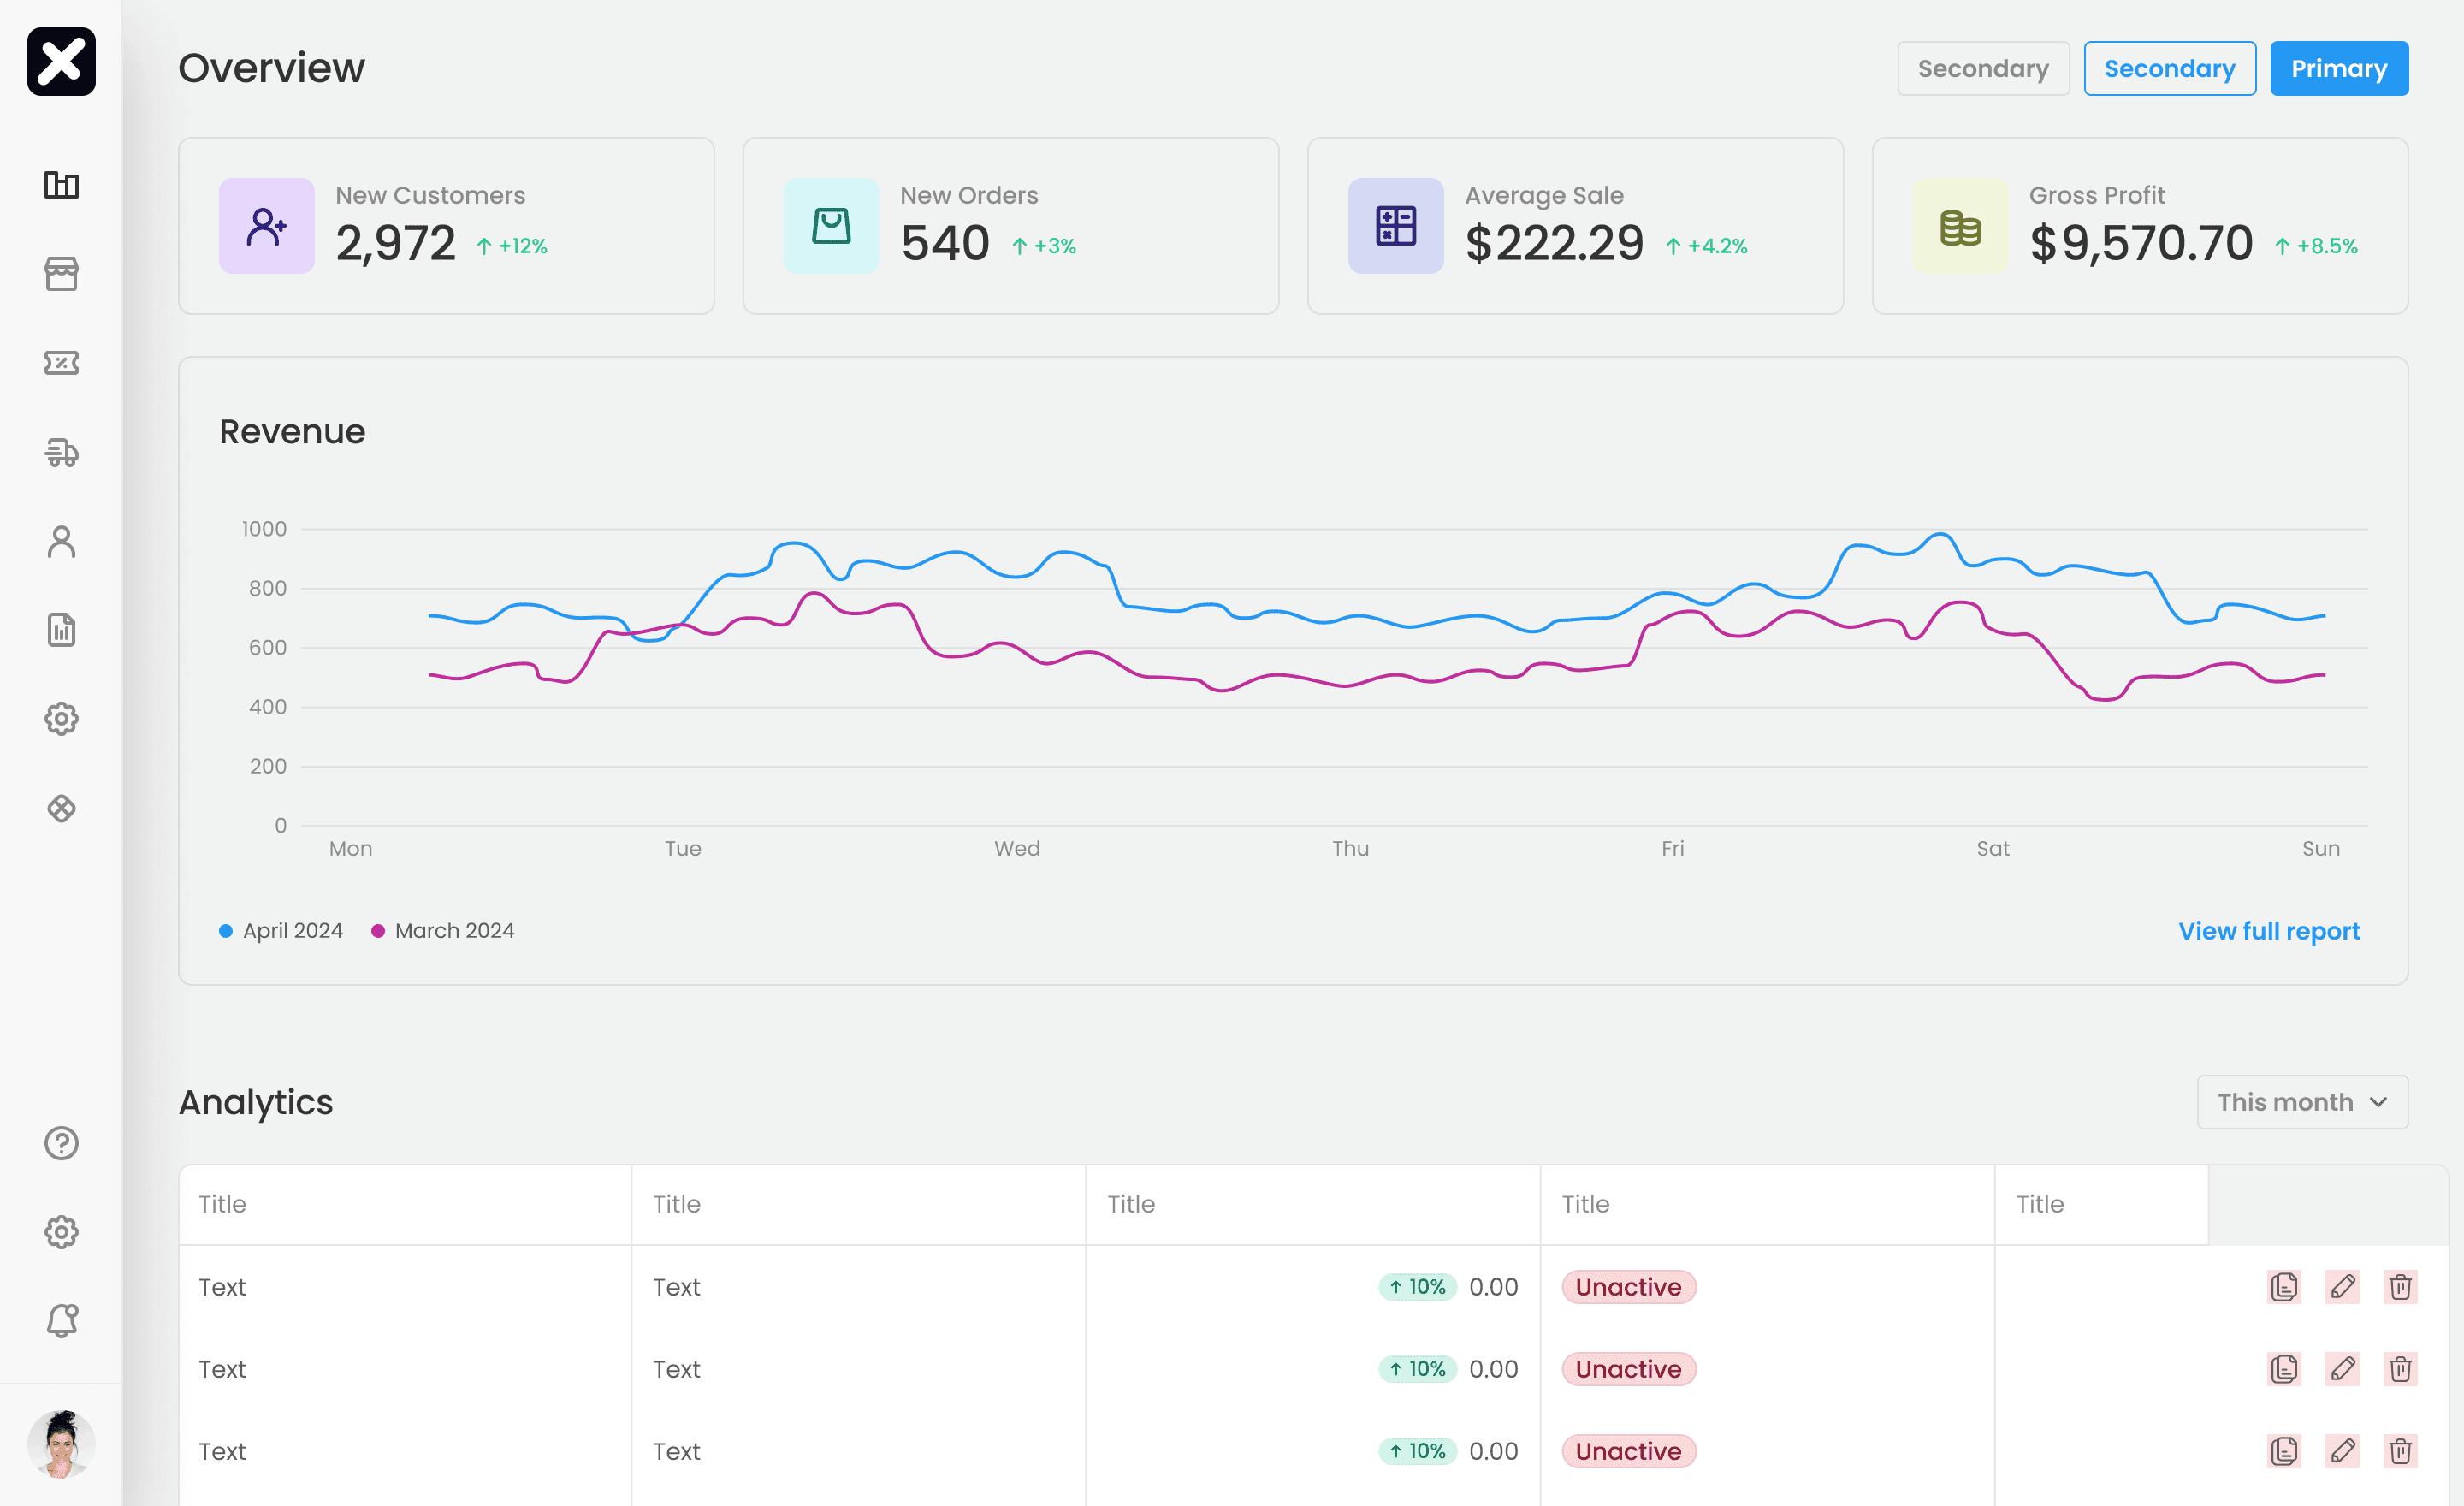Screen dimensions: 2464x1506
Task: Edit the third table row
Action: pyautogui.click(x=2342, y=1451)
